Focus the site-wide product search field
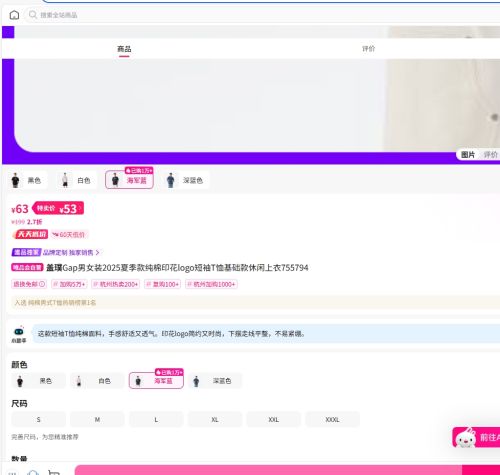Viewport: 500px width, 475px height. [263, 15]
